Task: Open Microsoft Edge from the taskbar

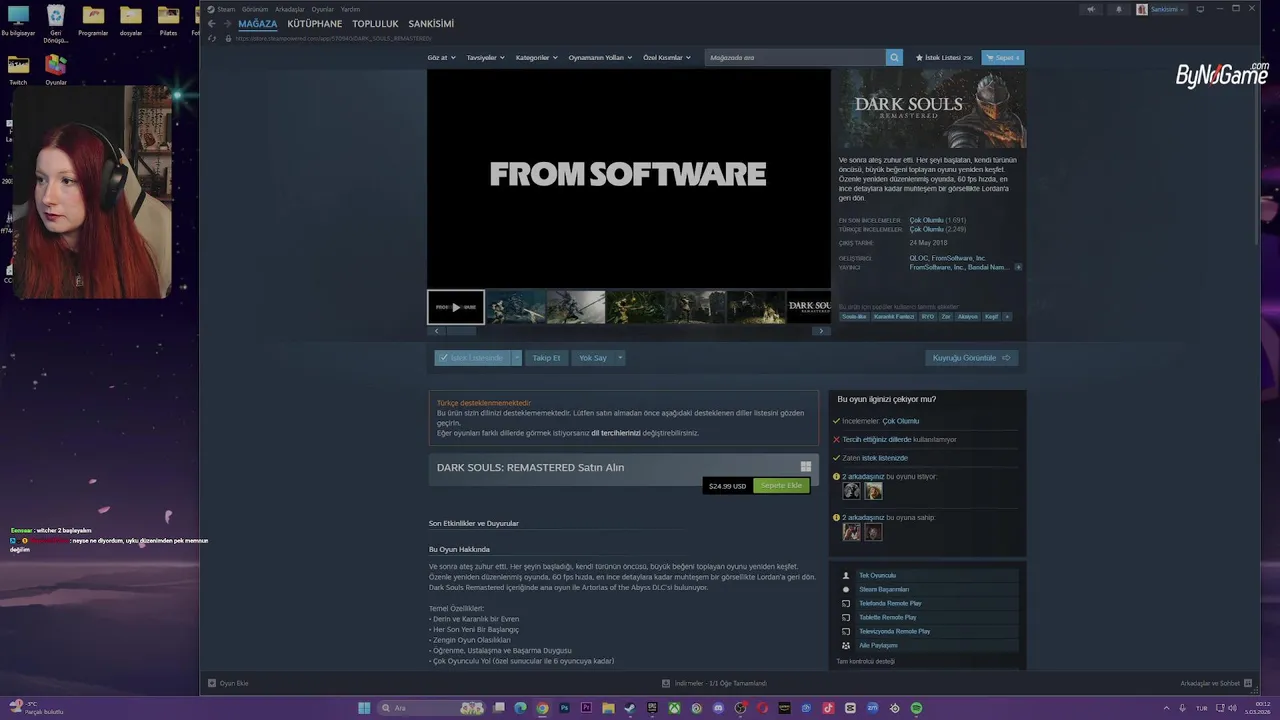Action: pyautogui.click(x=520, y=708)
